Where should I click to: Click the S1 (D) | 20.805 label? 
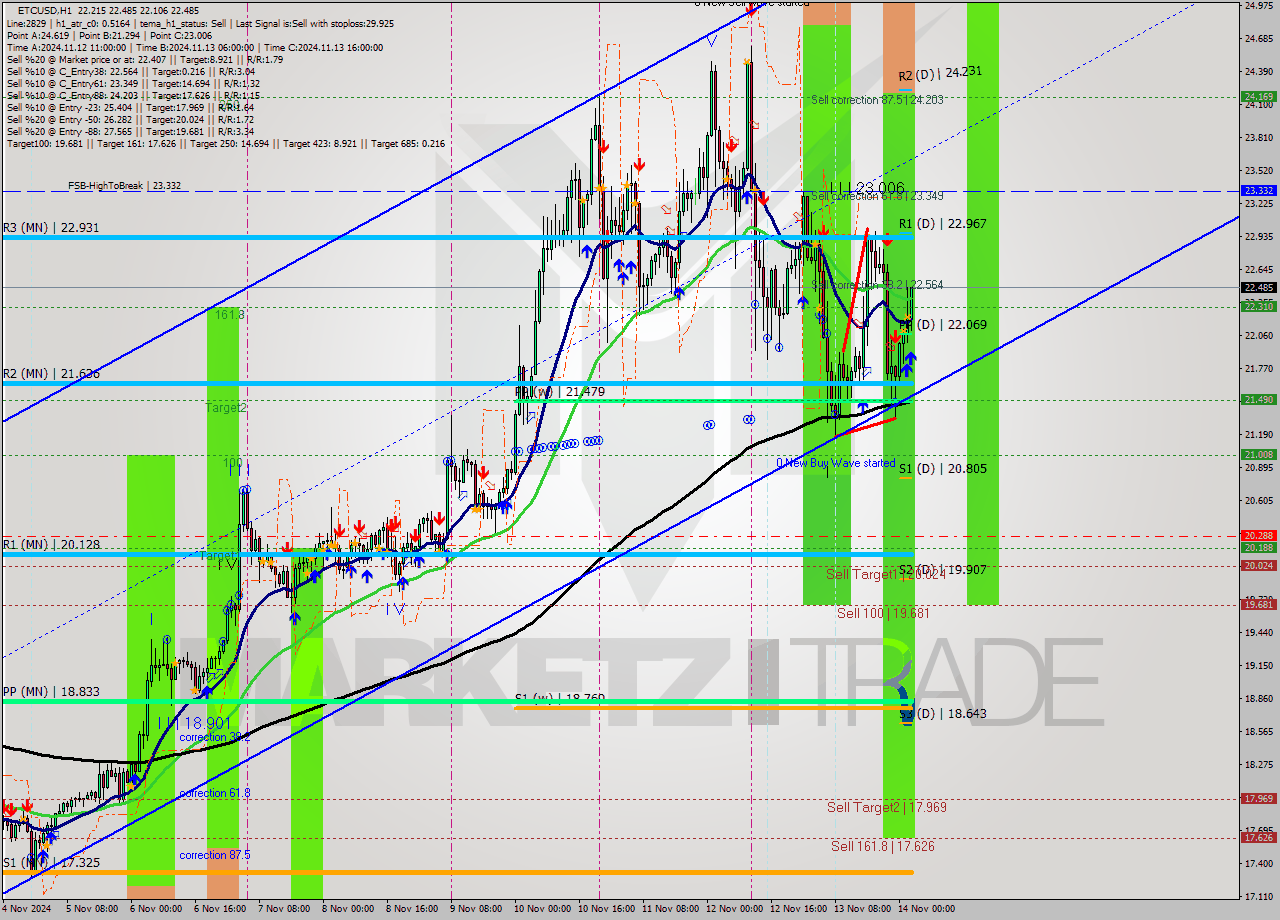point(942,468)
